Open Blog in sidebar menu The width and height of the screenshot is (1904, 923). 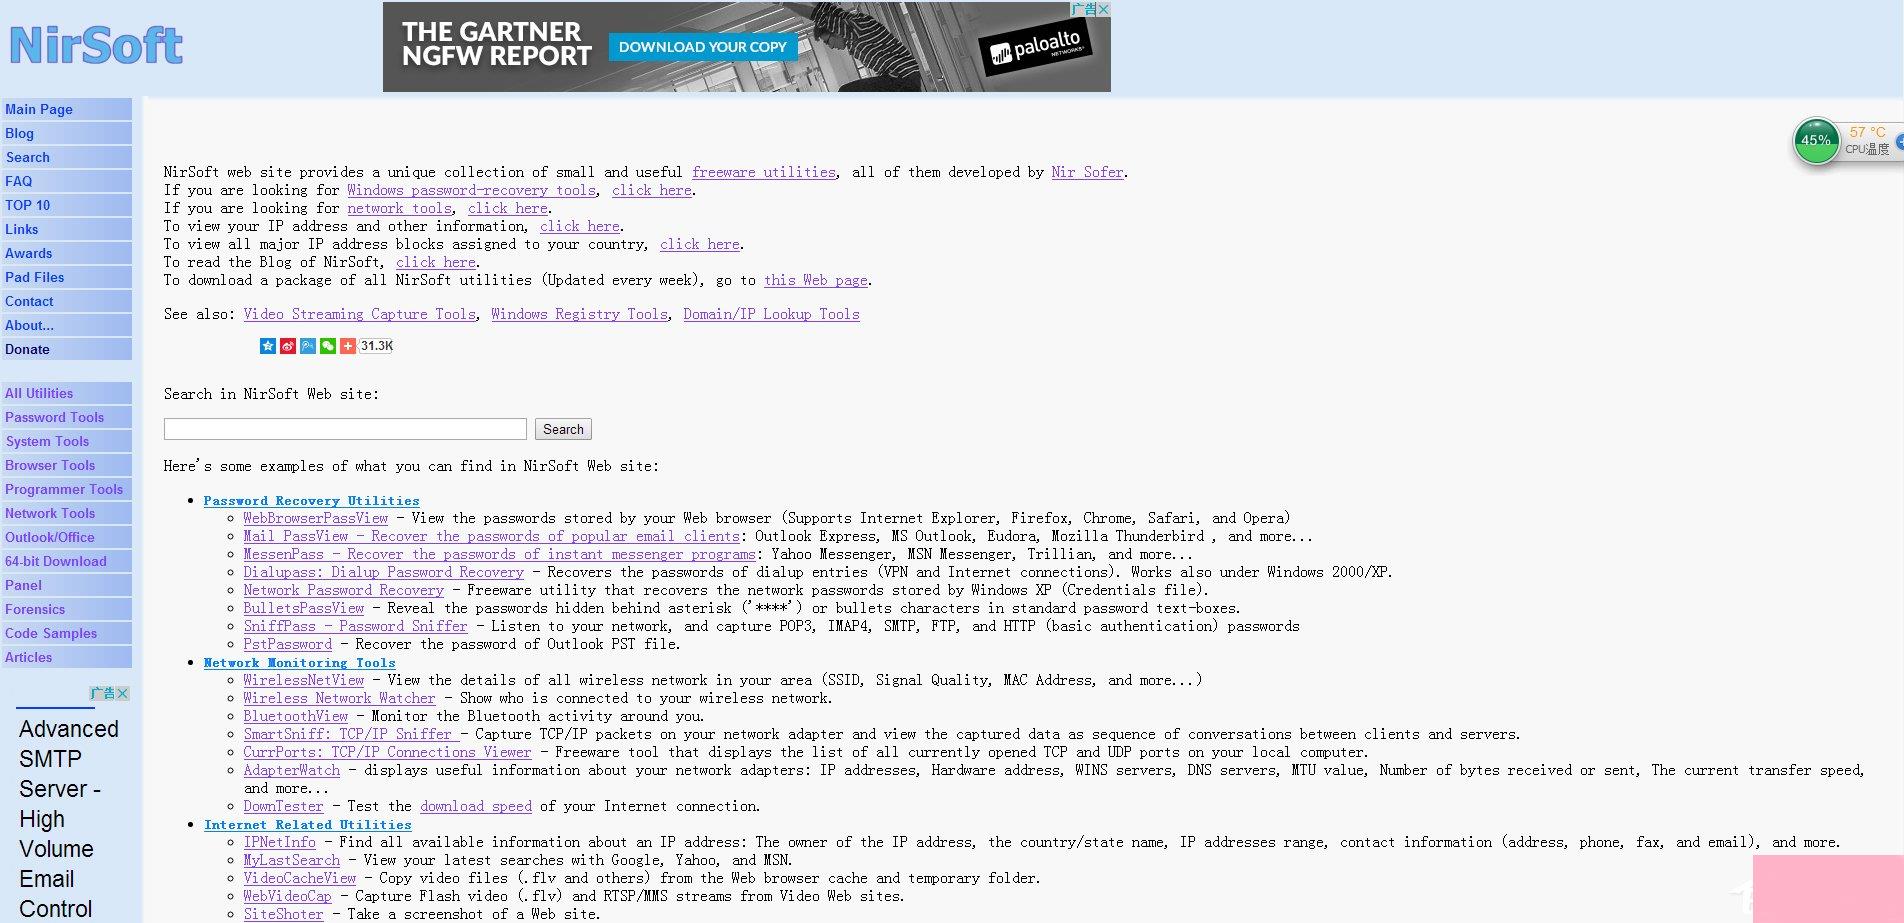[67, 133]
